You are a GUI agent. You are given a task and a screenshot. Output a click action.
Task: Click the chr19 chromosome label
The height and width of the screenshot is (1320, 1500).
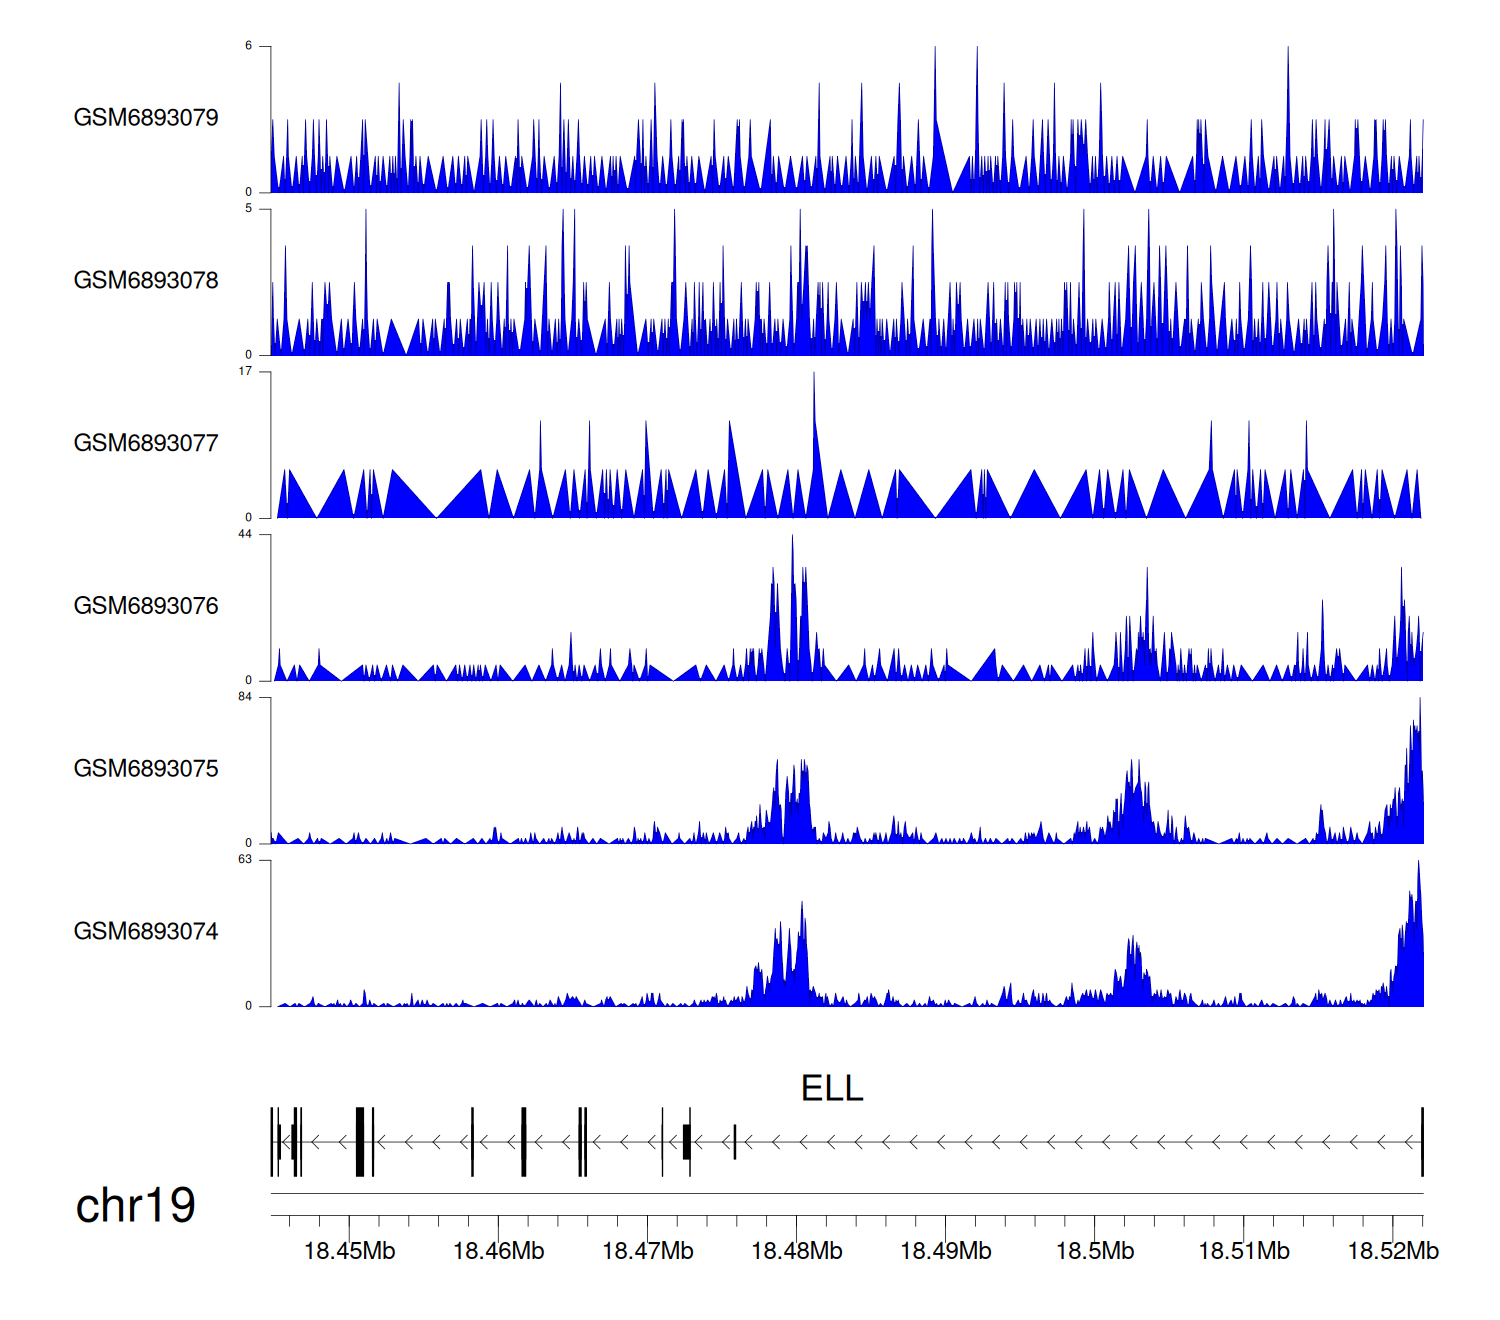(136, 1206)
